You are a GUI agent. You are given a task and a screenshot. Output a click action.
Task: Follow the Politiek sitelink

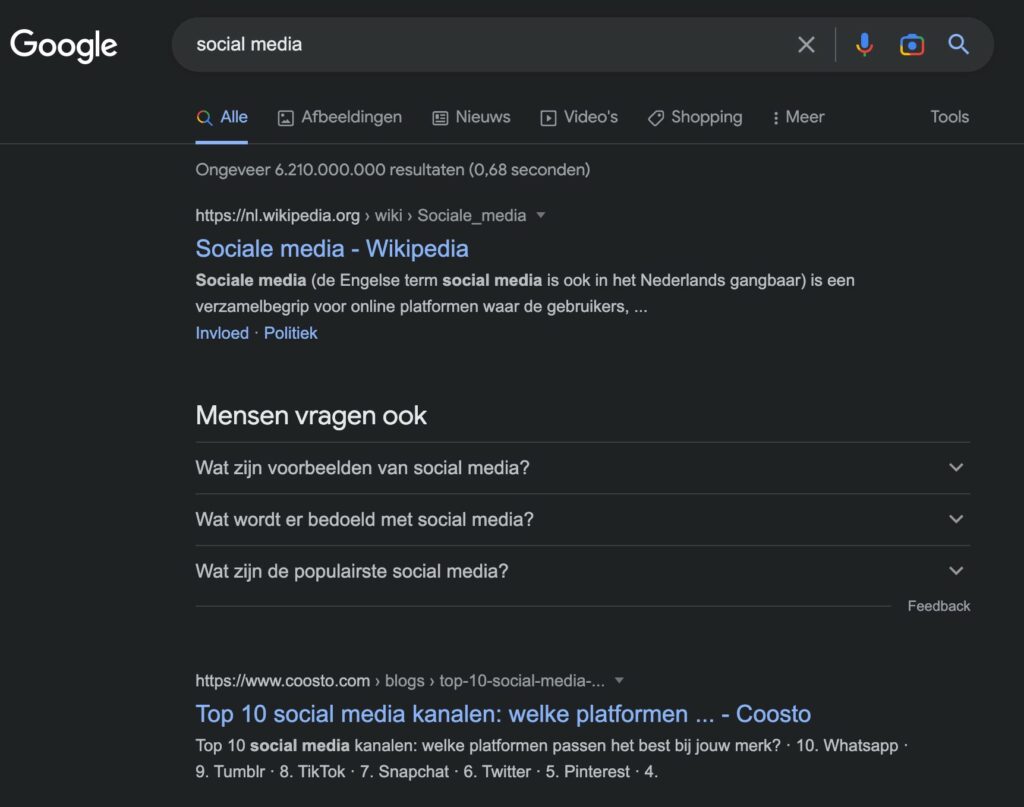291,333
